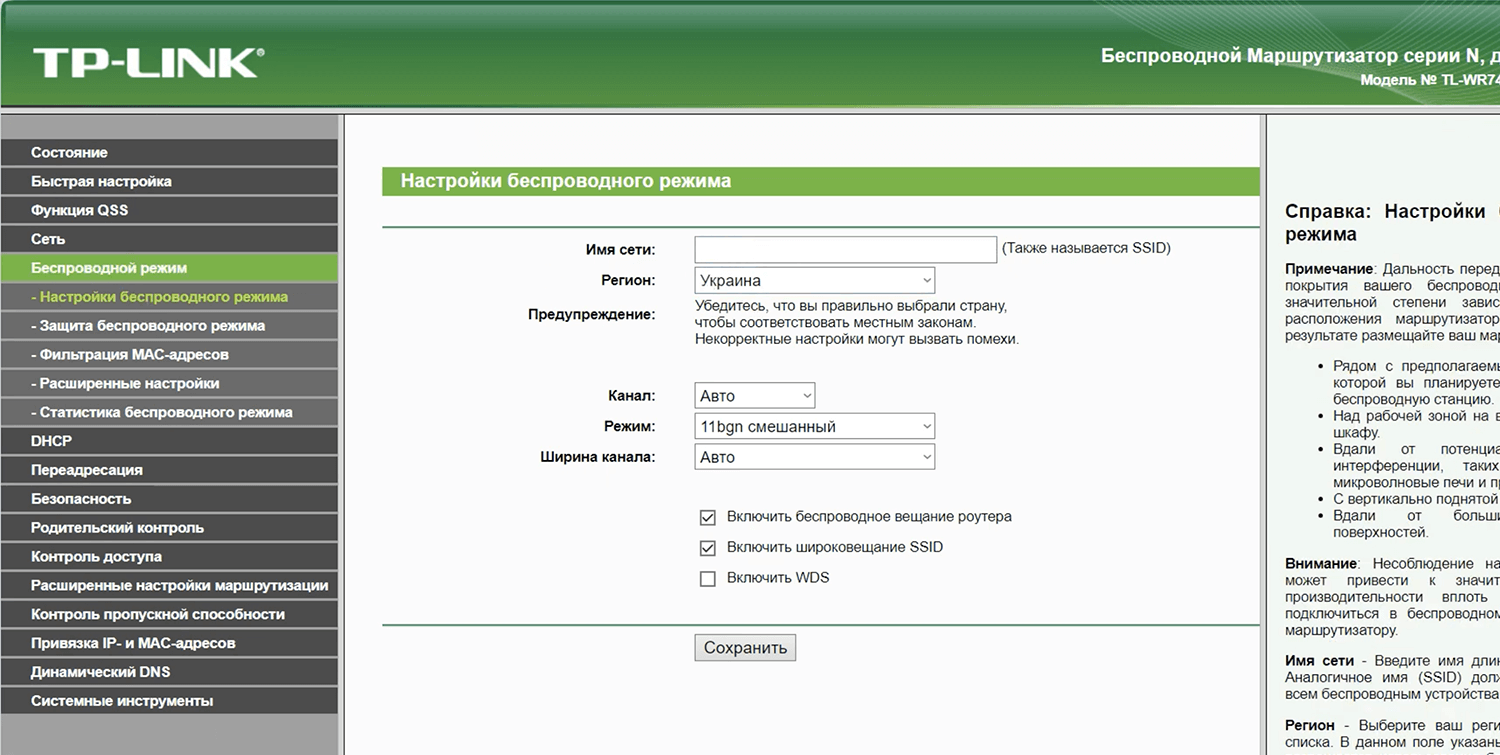Navigate to Системные инструменты
The width and height of the screenshot is (1500, 755).
click(122, 701)
